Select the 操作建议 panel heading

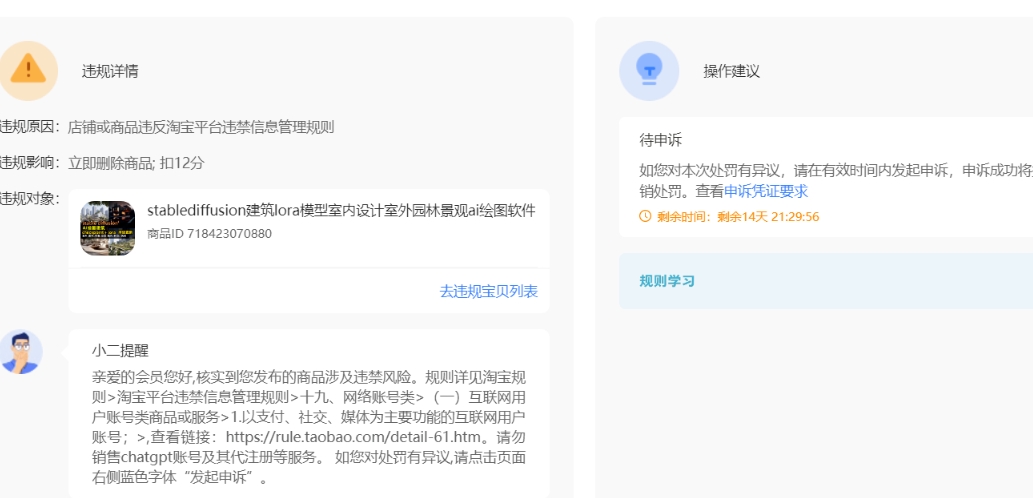[731, 71]
